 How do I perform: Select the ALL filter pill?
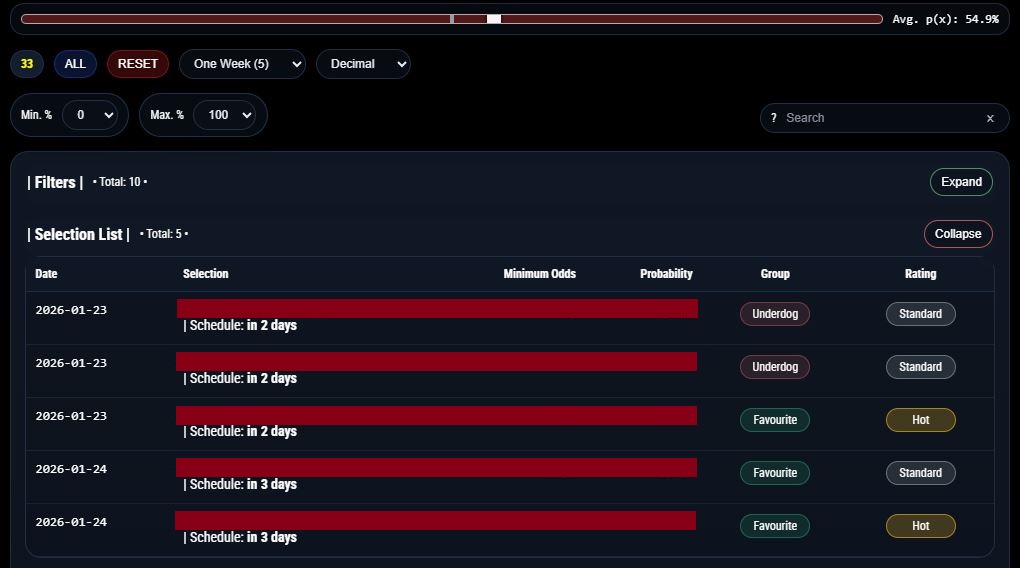[75, 64]
